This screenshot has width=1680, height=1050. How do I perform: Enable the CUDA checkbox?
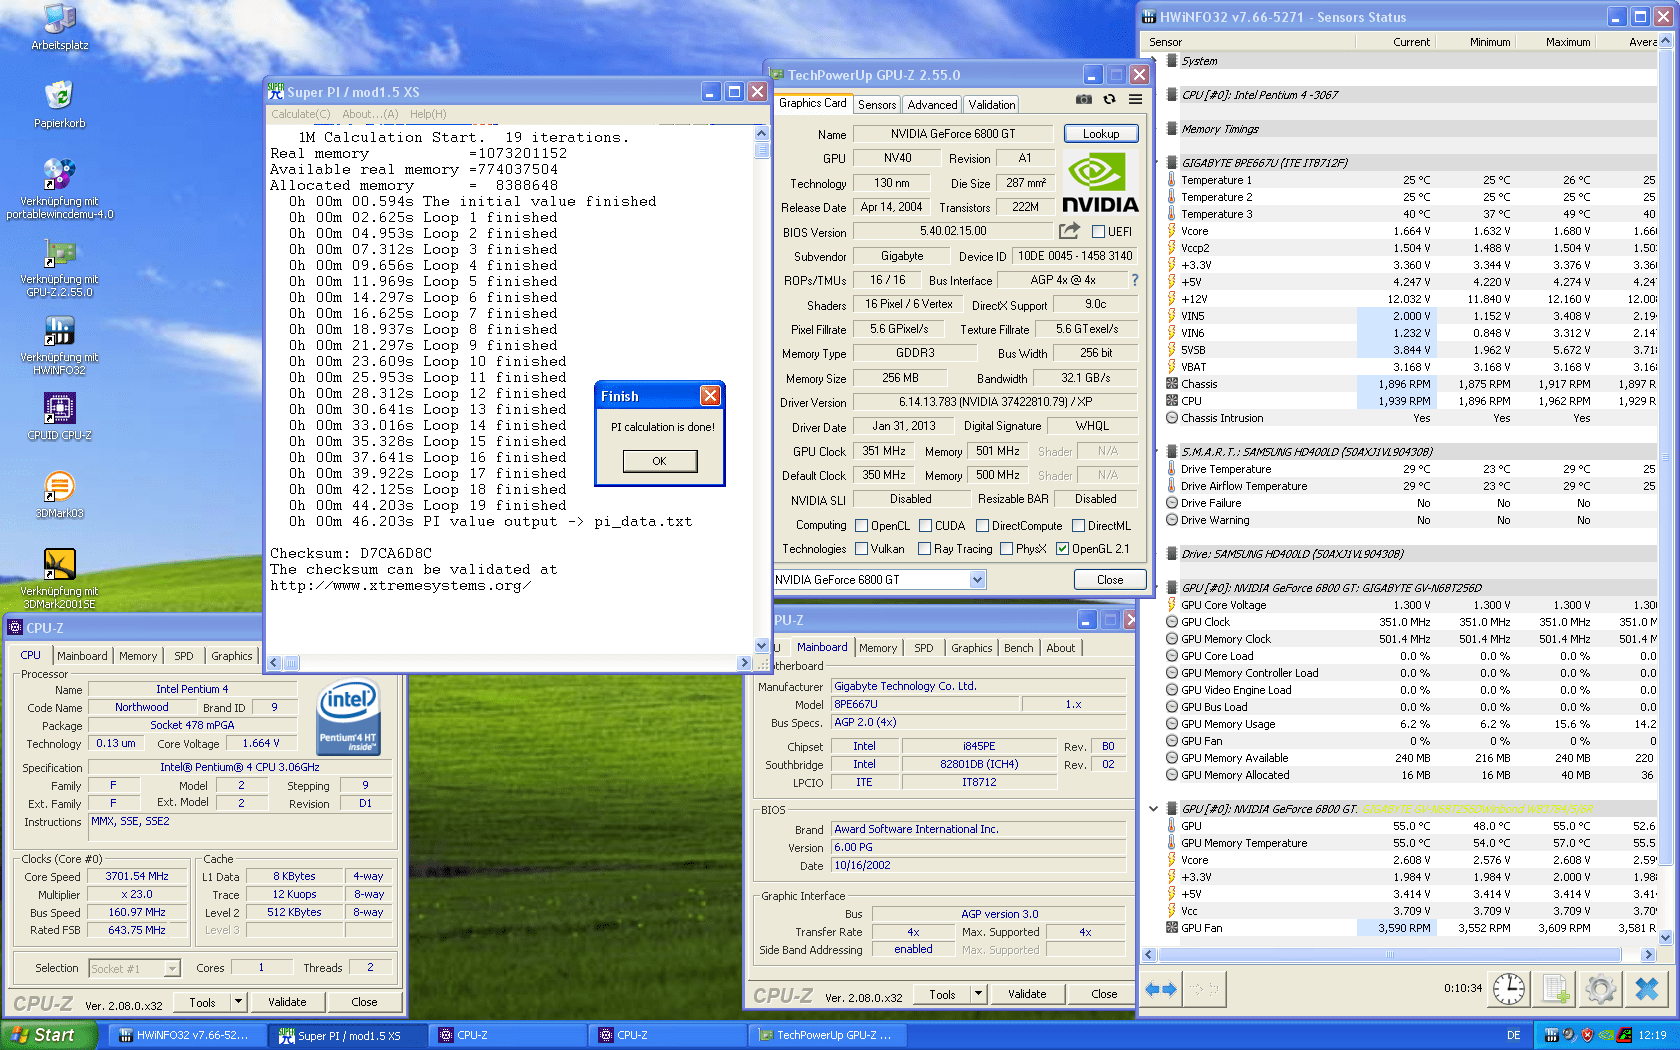pyautogui.click(x=925, y=526)
